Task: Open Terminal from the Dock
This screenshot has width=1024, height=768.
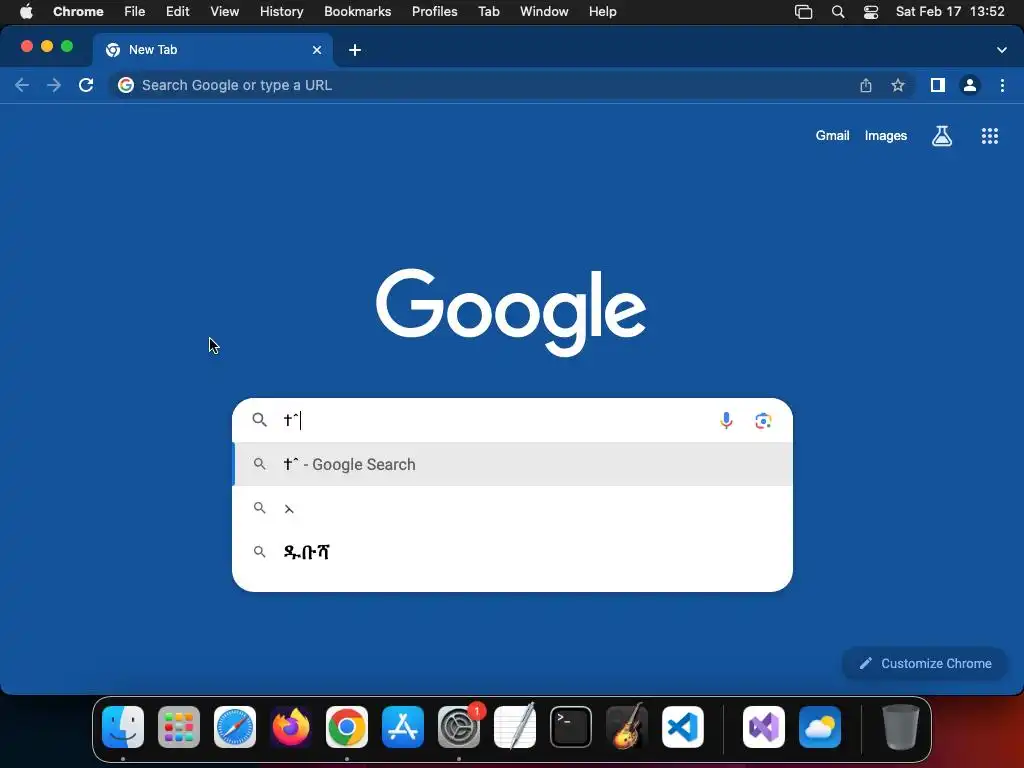Action: tap(571, 727)
